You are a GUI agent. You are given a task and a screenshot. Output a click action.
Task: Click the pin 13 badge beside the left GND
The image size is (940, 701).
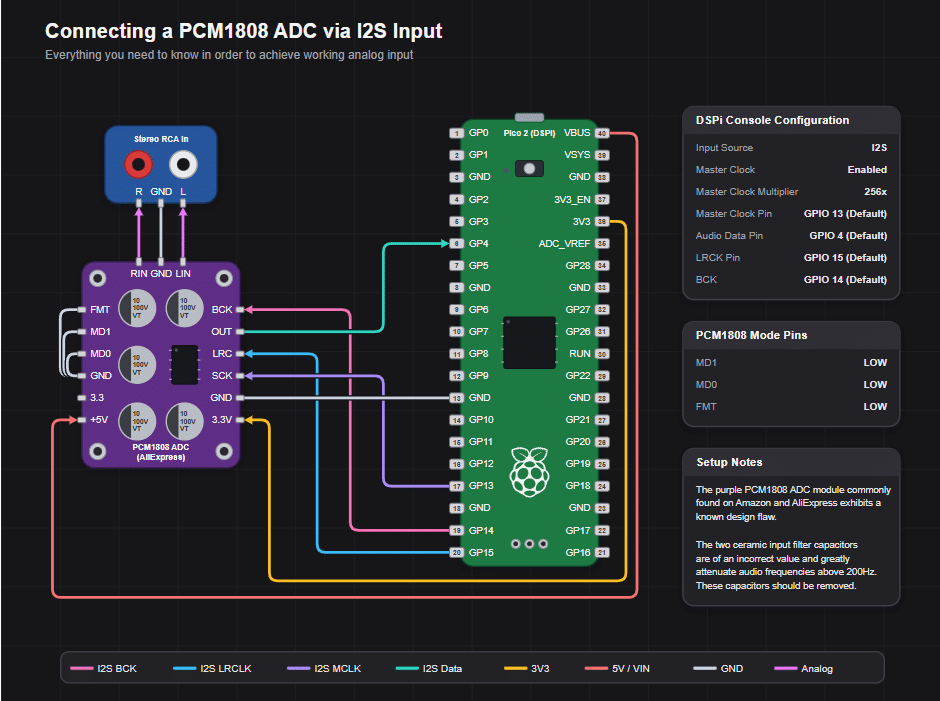(457, 398)
